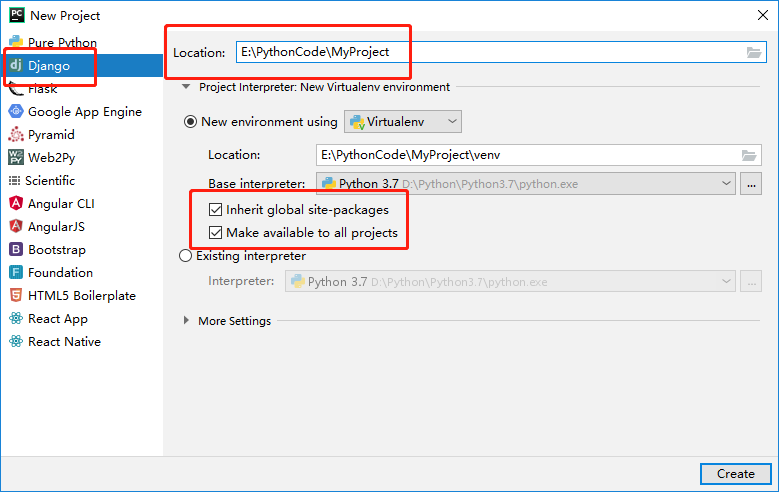Close the New Project dialog
Screen dimensions: 779x492
pyautogui.click(x=763, y=15)
